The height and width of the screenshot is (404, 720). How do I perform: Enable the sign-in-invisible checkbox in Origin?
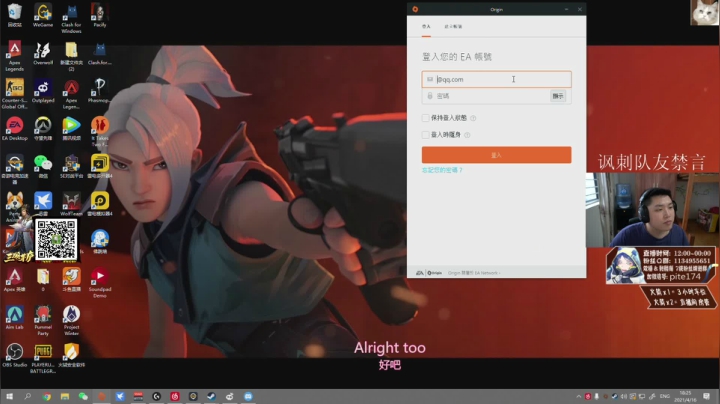pos(425,135)
